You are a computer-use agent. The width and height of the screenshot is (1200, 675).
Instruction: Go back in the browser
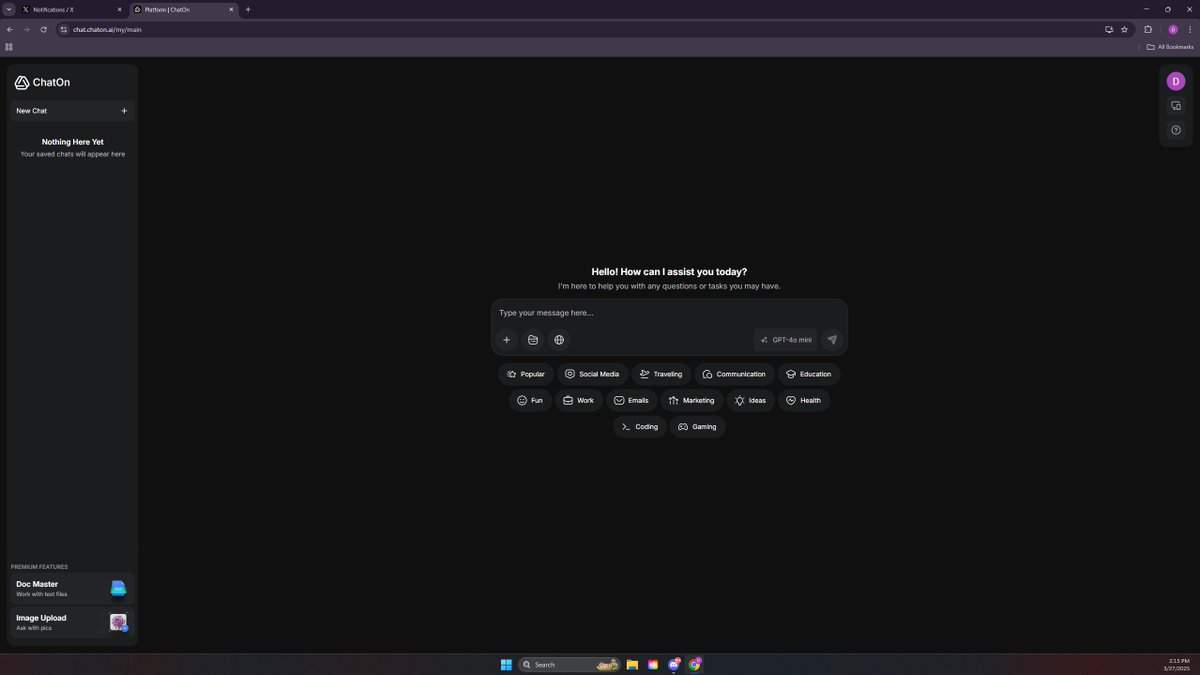pyautogui.click(x=10, y=29)
